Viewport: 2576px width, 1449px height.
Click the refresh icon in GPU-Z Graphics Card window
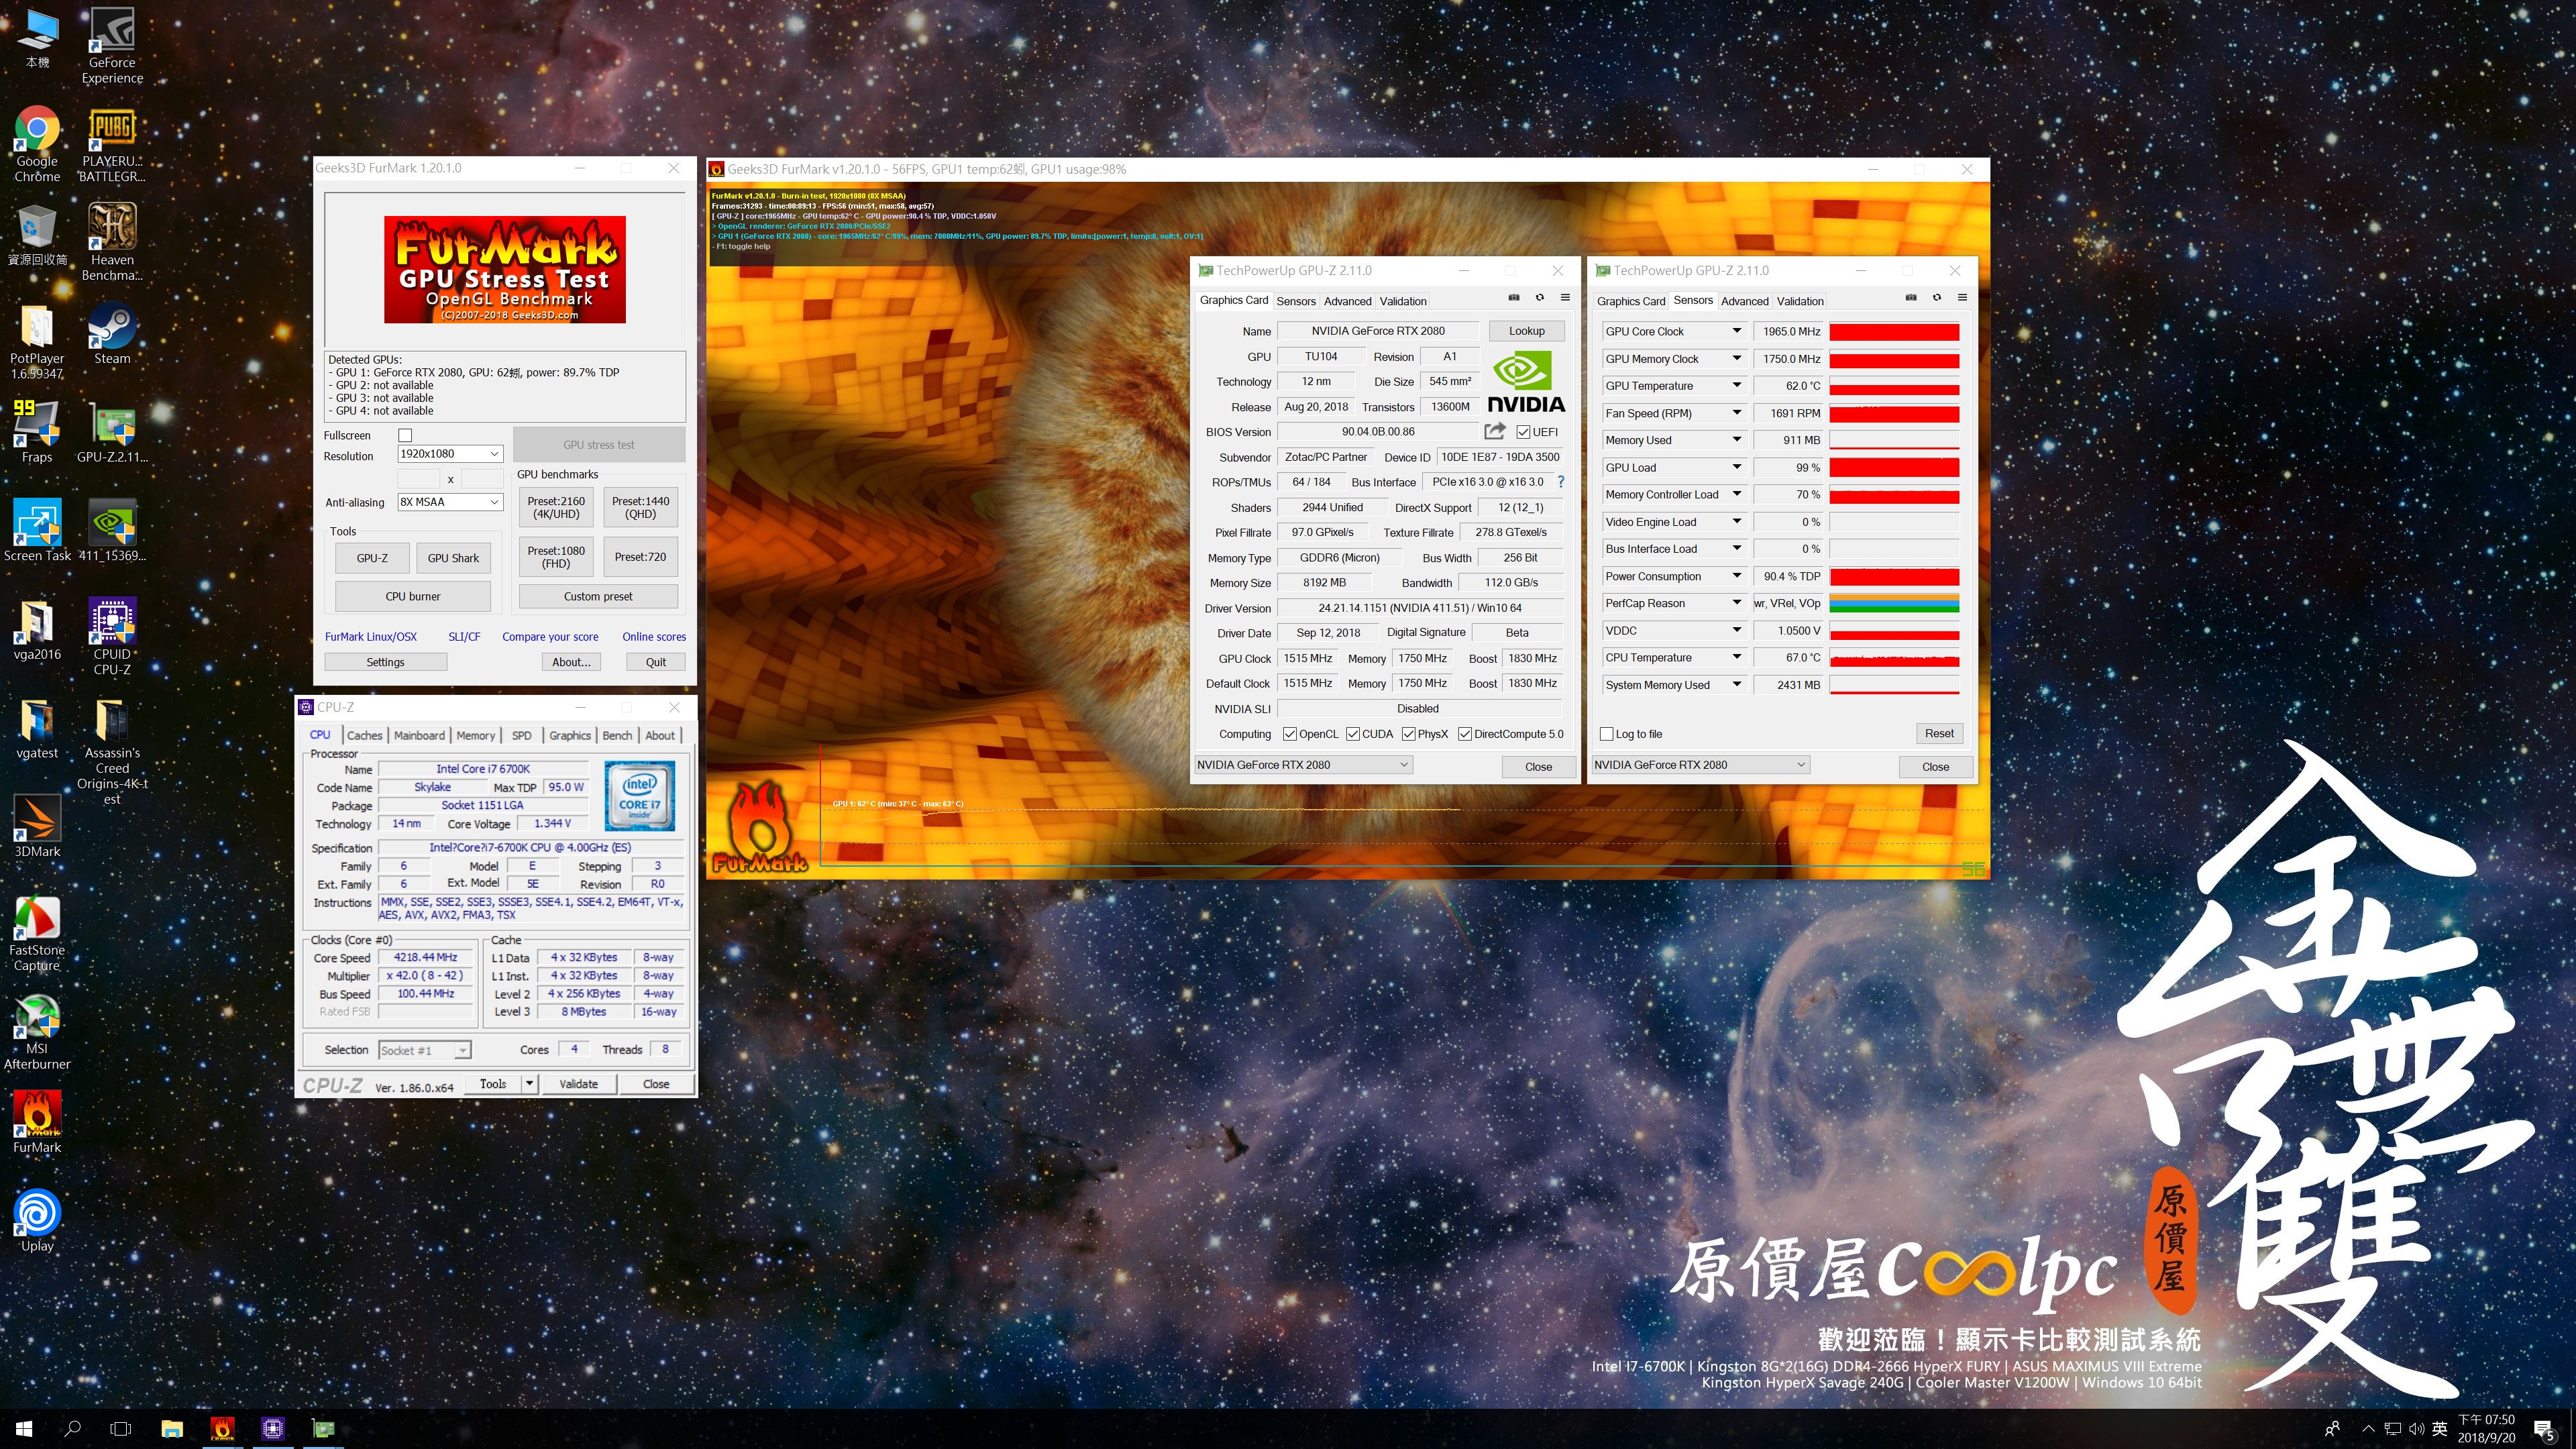tap(1540, 298)
